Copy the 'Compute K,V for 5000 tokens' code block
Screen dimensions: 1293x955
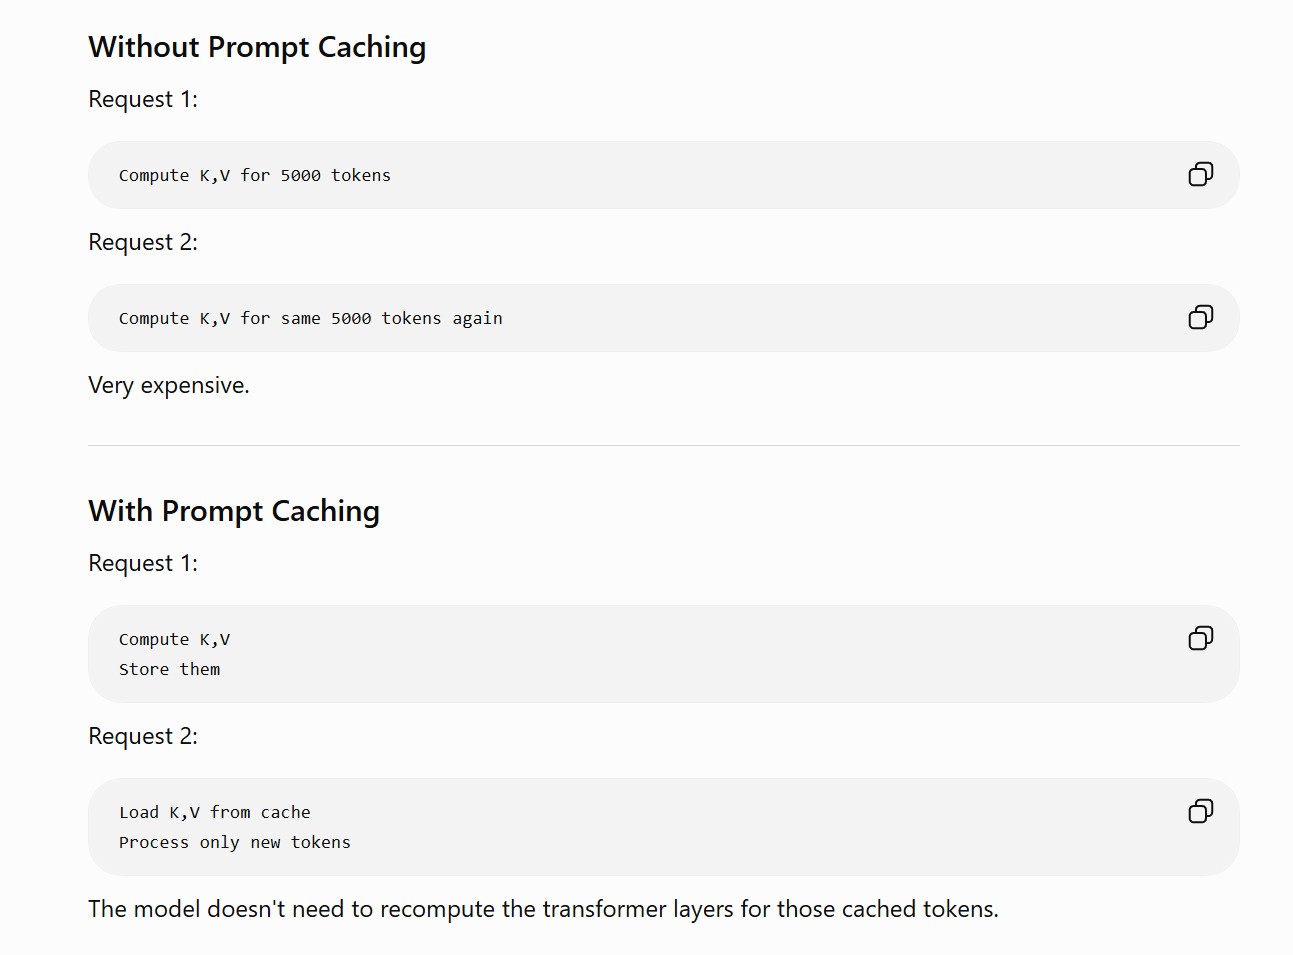pyautogui.click(x=1201, y=175)
